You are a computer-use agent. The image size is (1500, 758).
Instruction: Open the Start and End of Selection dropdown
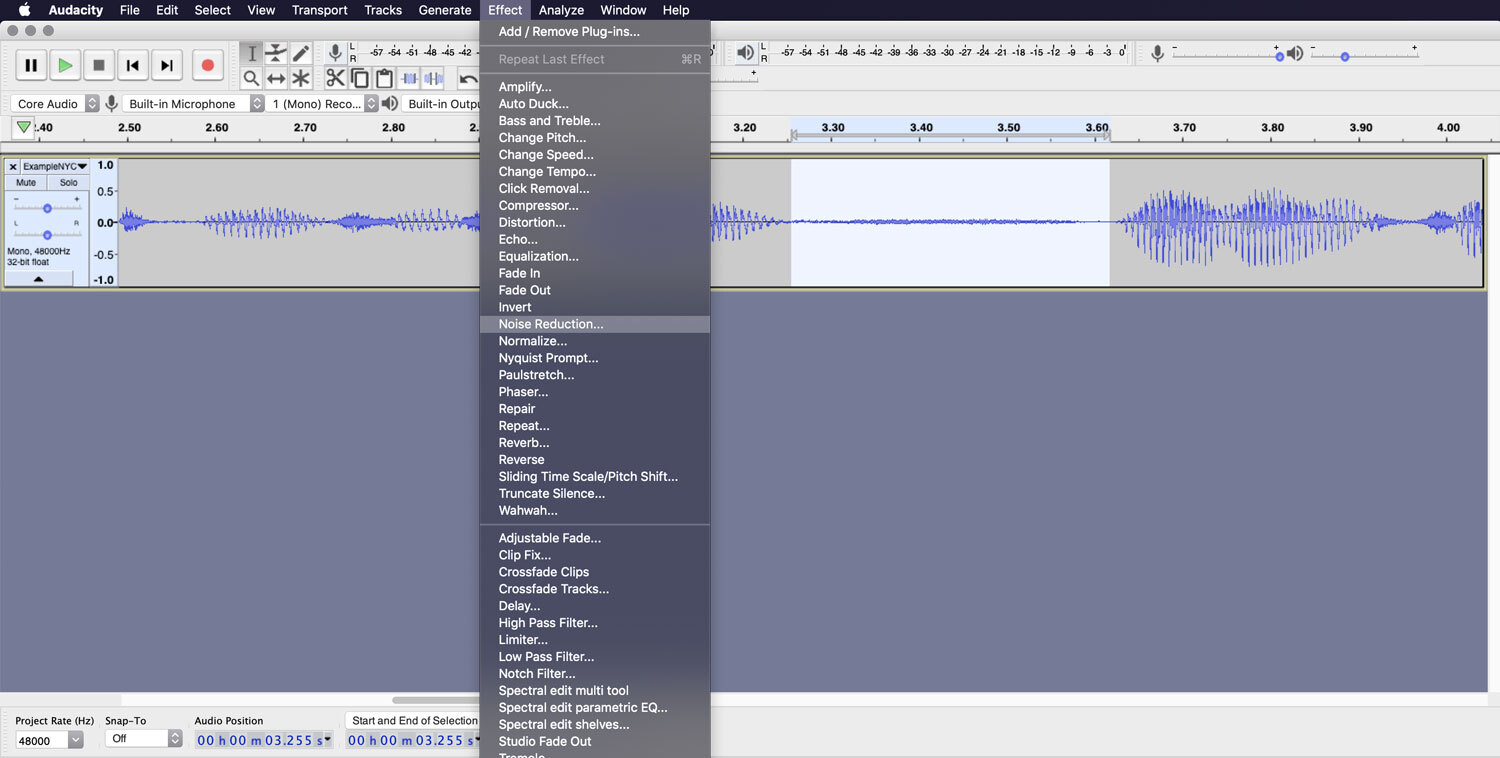click(x=413, y=720)
